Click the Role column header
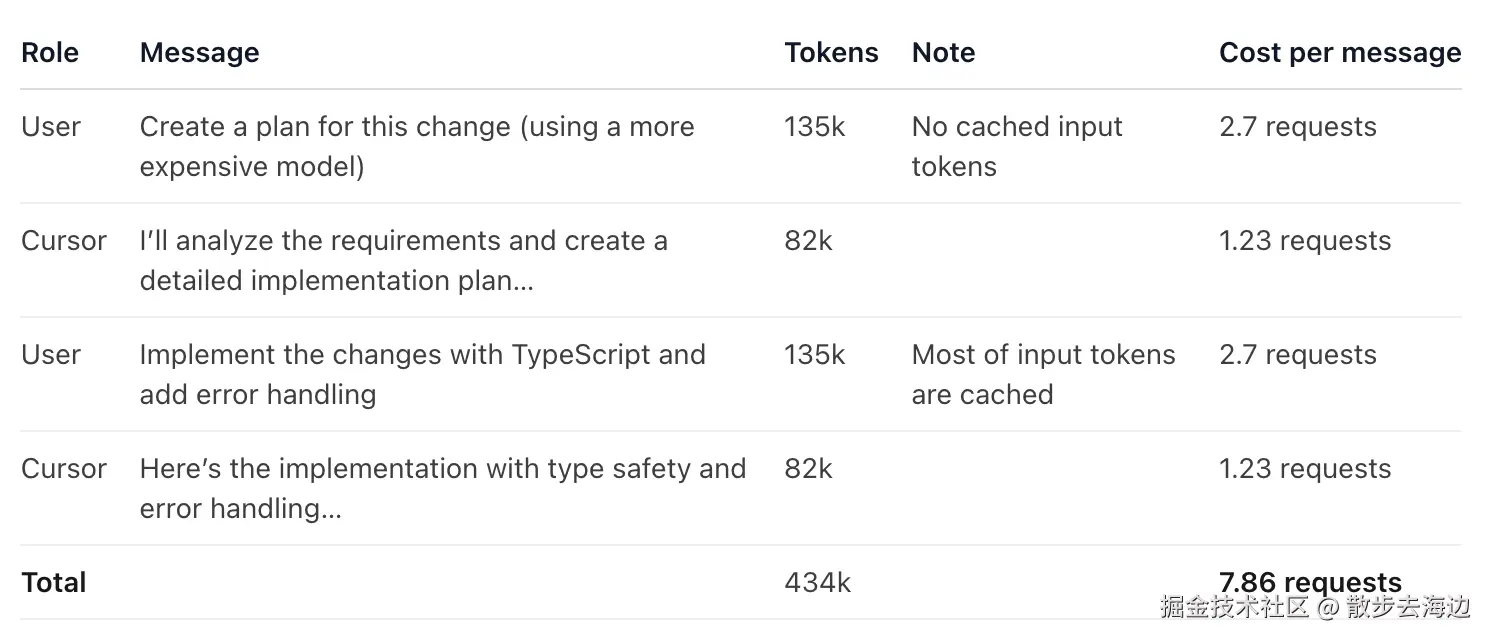 [50, 53]
